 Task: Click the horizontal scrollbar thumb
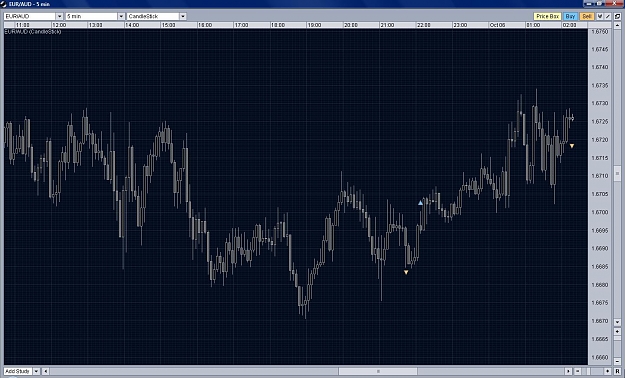click(x=378, y=371)
